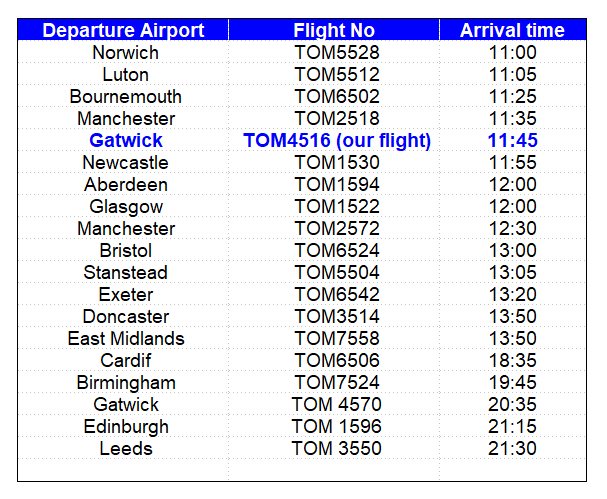Click the Flight No column header
The height and width of the screenshot is (499, 607).
click(x=334, y=30)
